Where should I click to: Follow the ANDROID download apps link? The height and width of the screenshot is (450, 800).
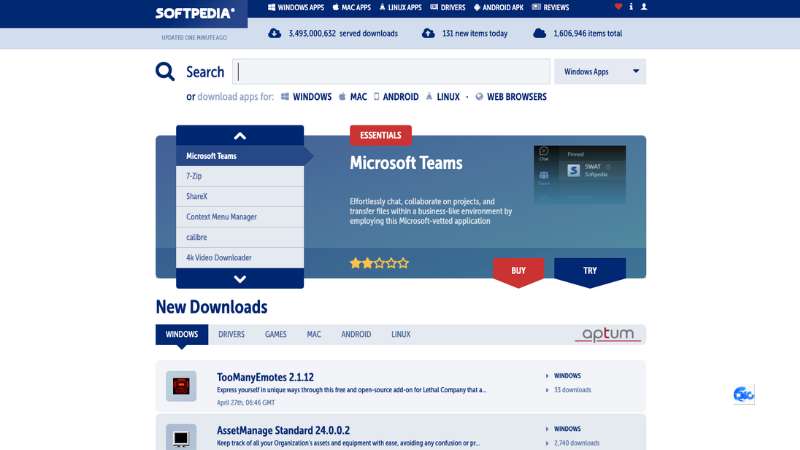(401, 97)
